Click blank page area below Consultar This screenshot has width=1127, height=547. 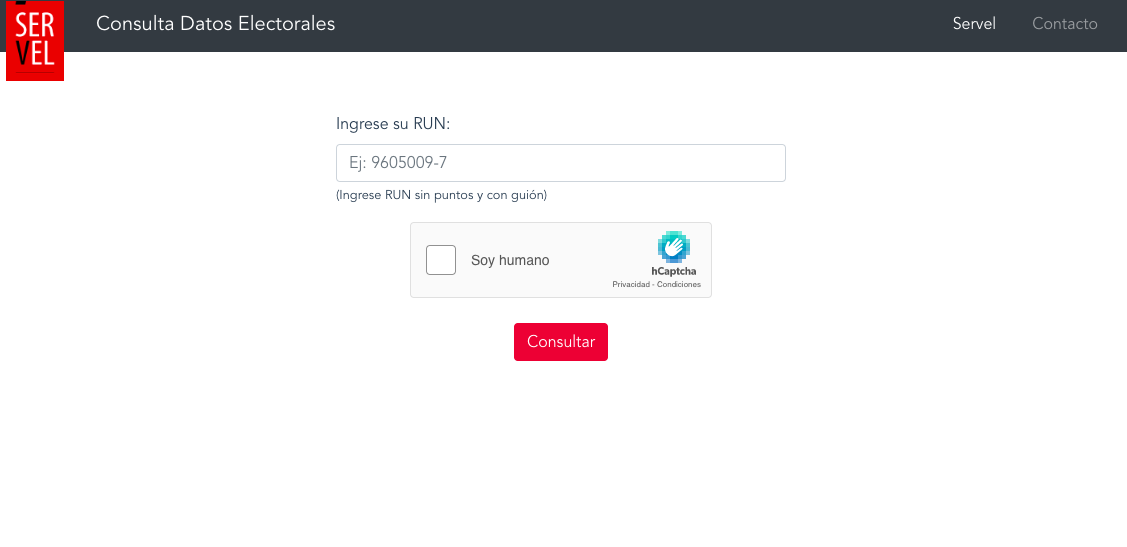[x=561, y=450]
